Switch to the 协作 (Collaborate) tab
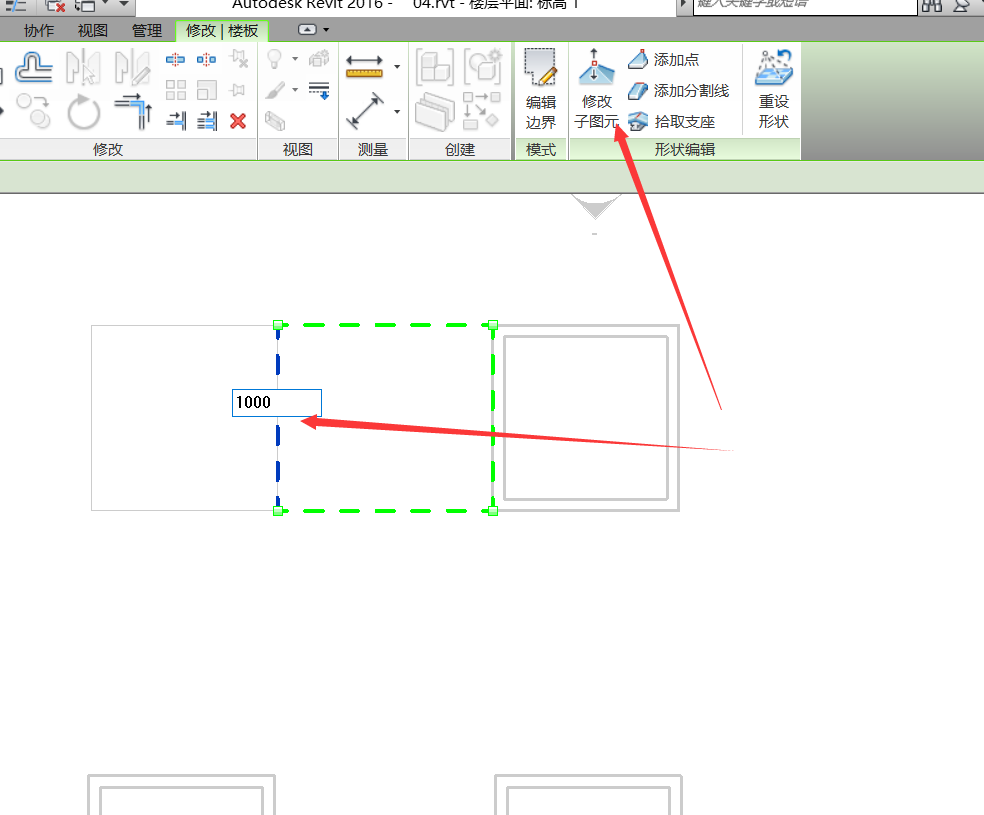984x815 pixels. tap(39, 31)
